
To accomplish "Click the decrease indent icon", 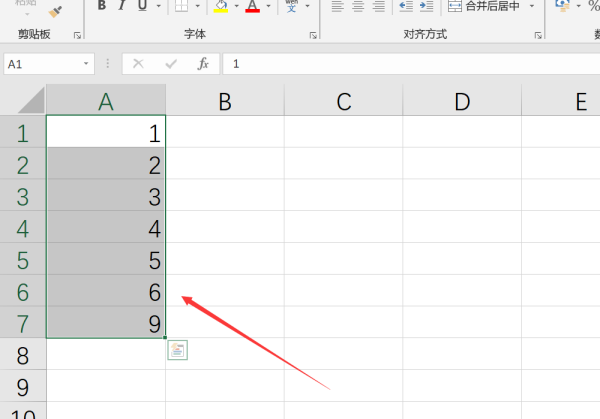I will pyautogui.click(x=406, y=6).
